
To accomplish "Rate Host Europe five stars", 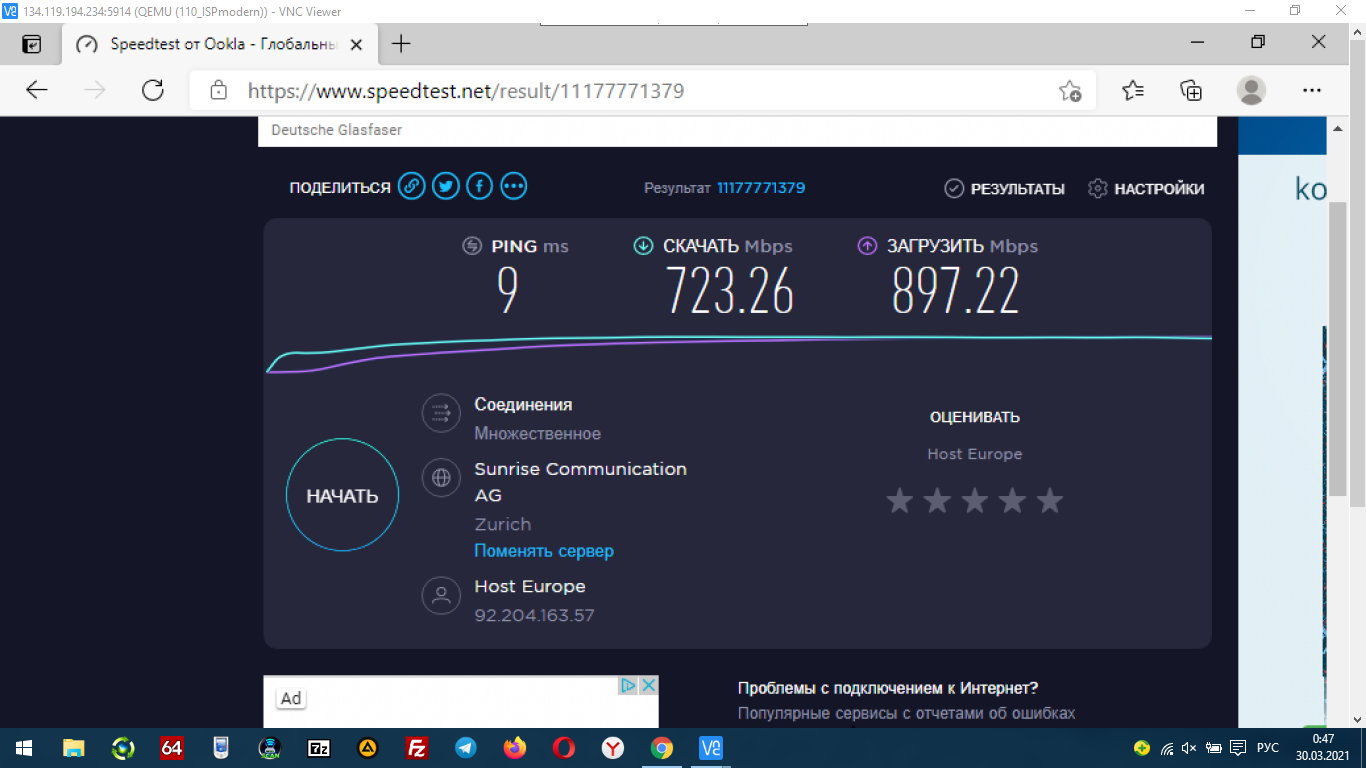I will click(1049, 500).
